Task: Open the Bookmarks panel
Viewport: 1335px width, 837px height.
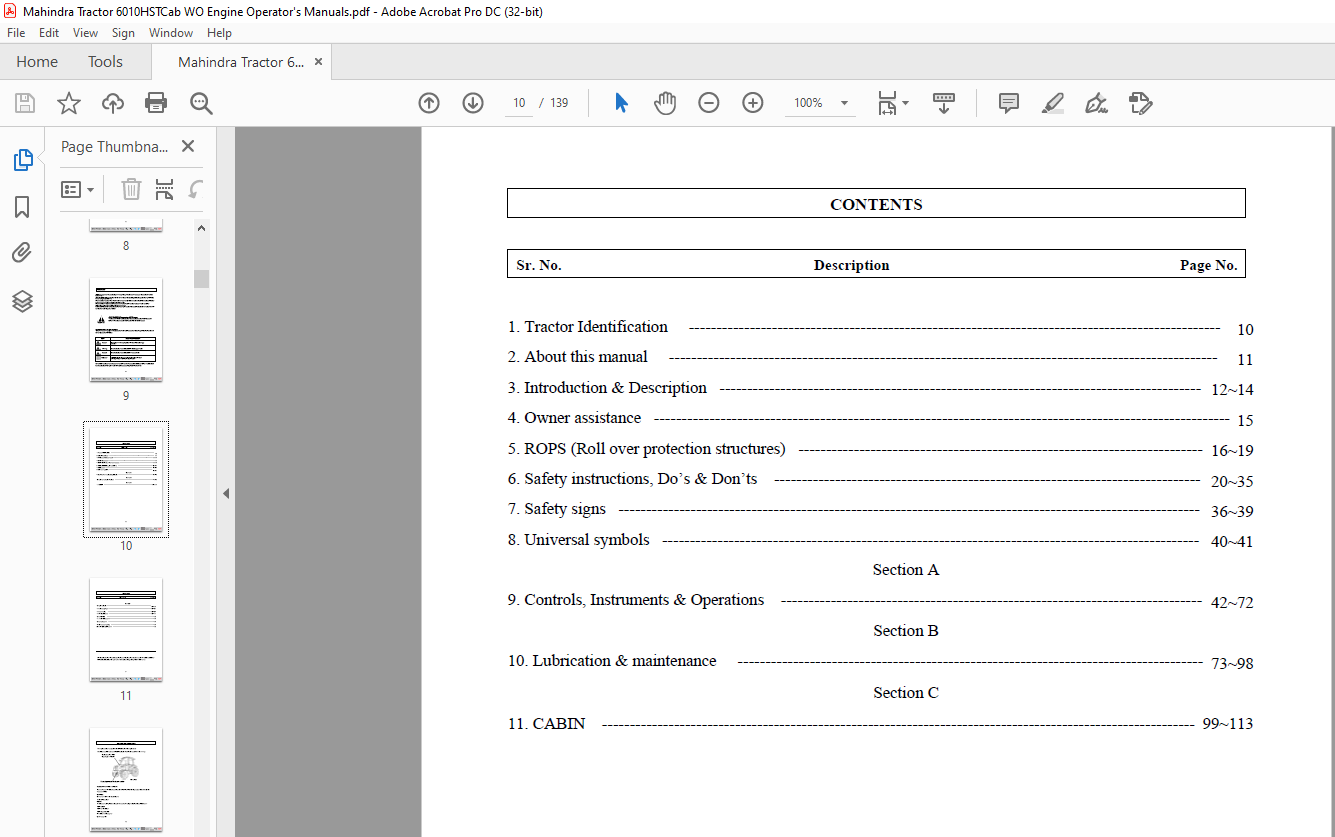Action: pos(22,207)
